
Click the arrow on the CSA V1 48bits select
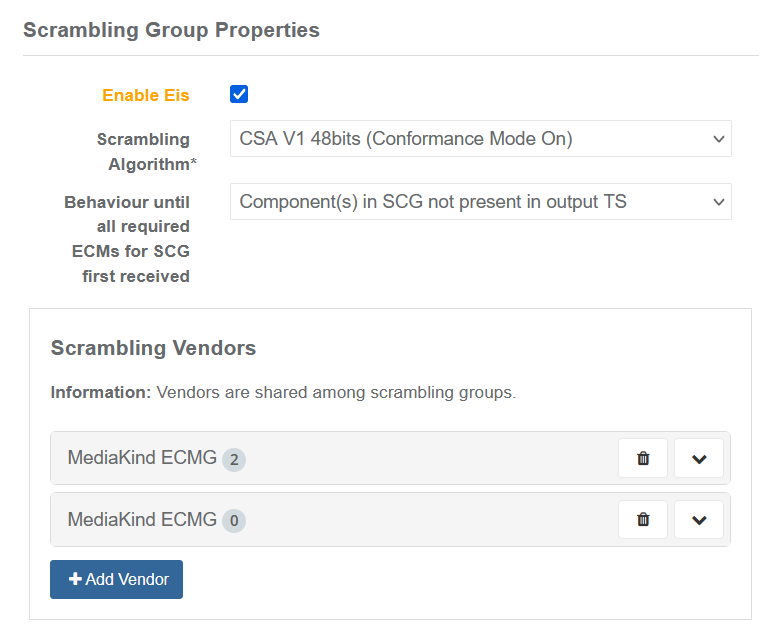[718, 139]
